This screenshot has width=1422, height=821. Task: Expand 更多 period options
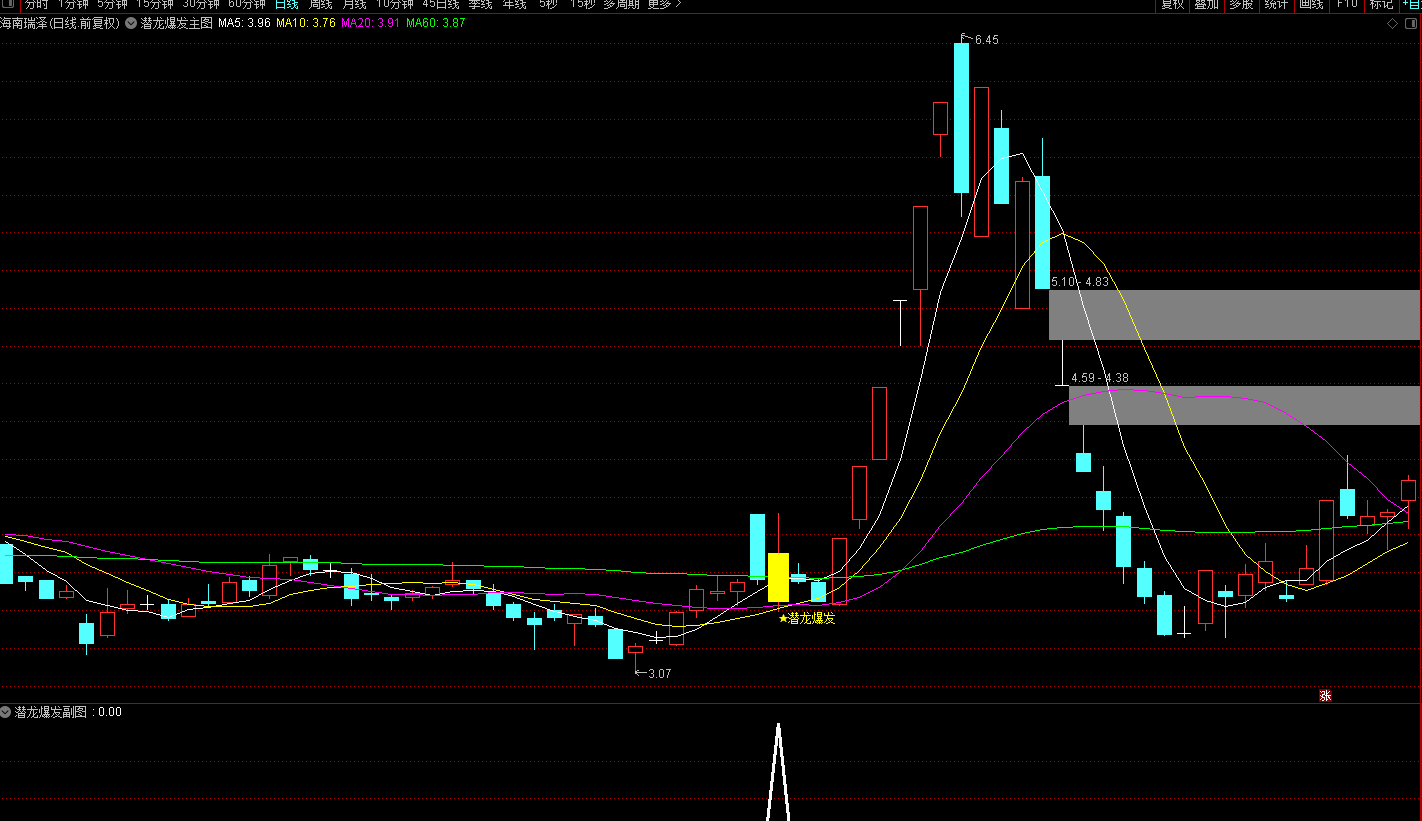664,4
